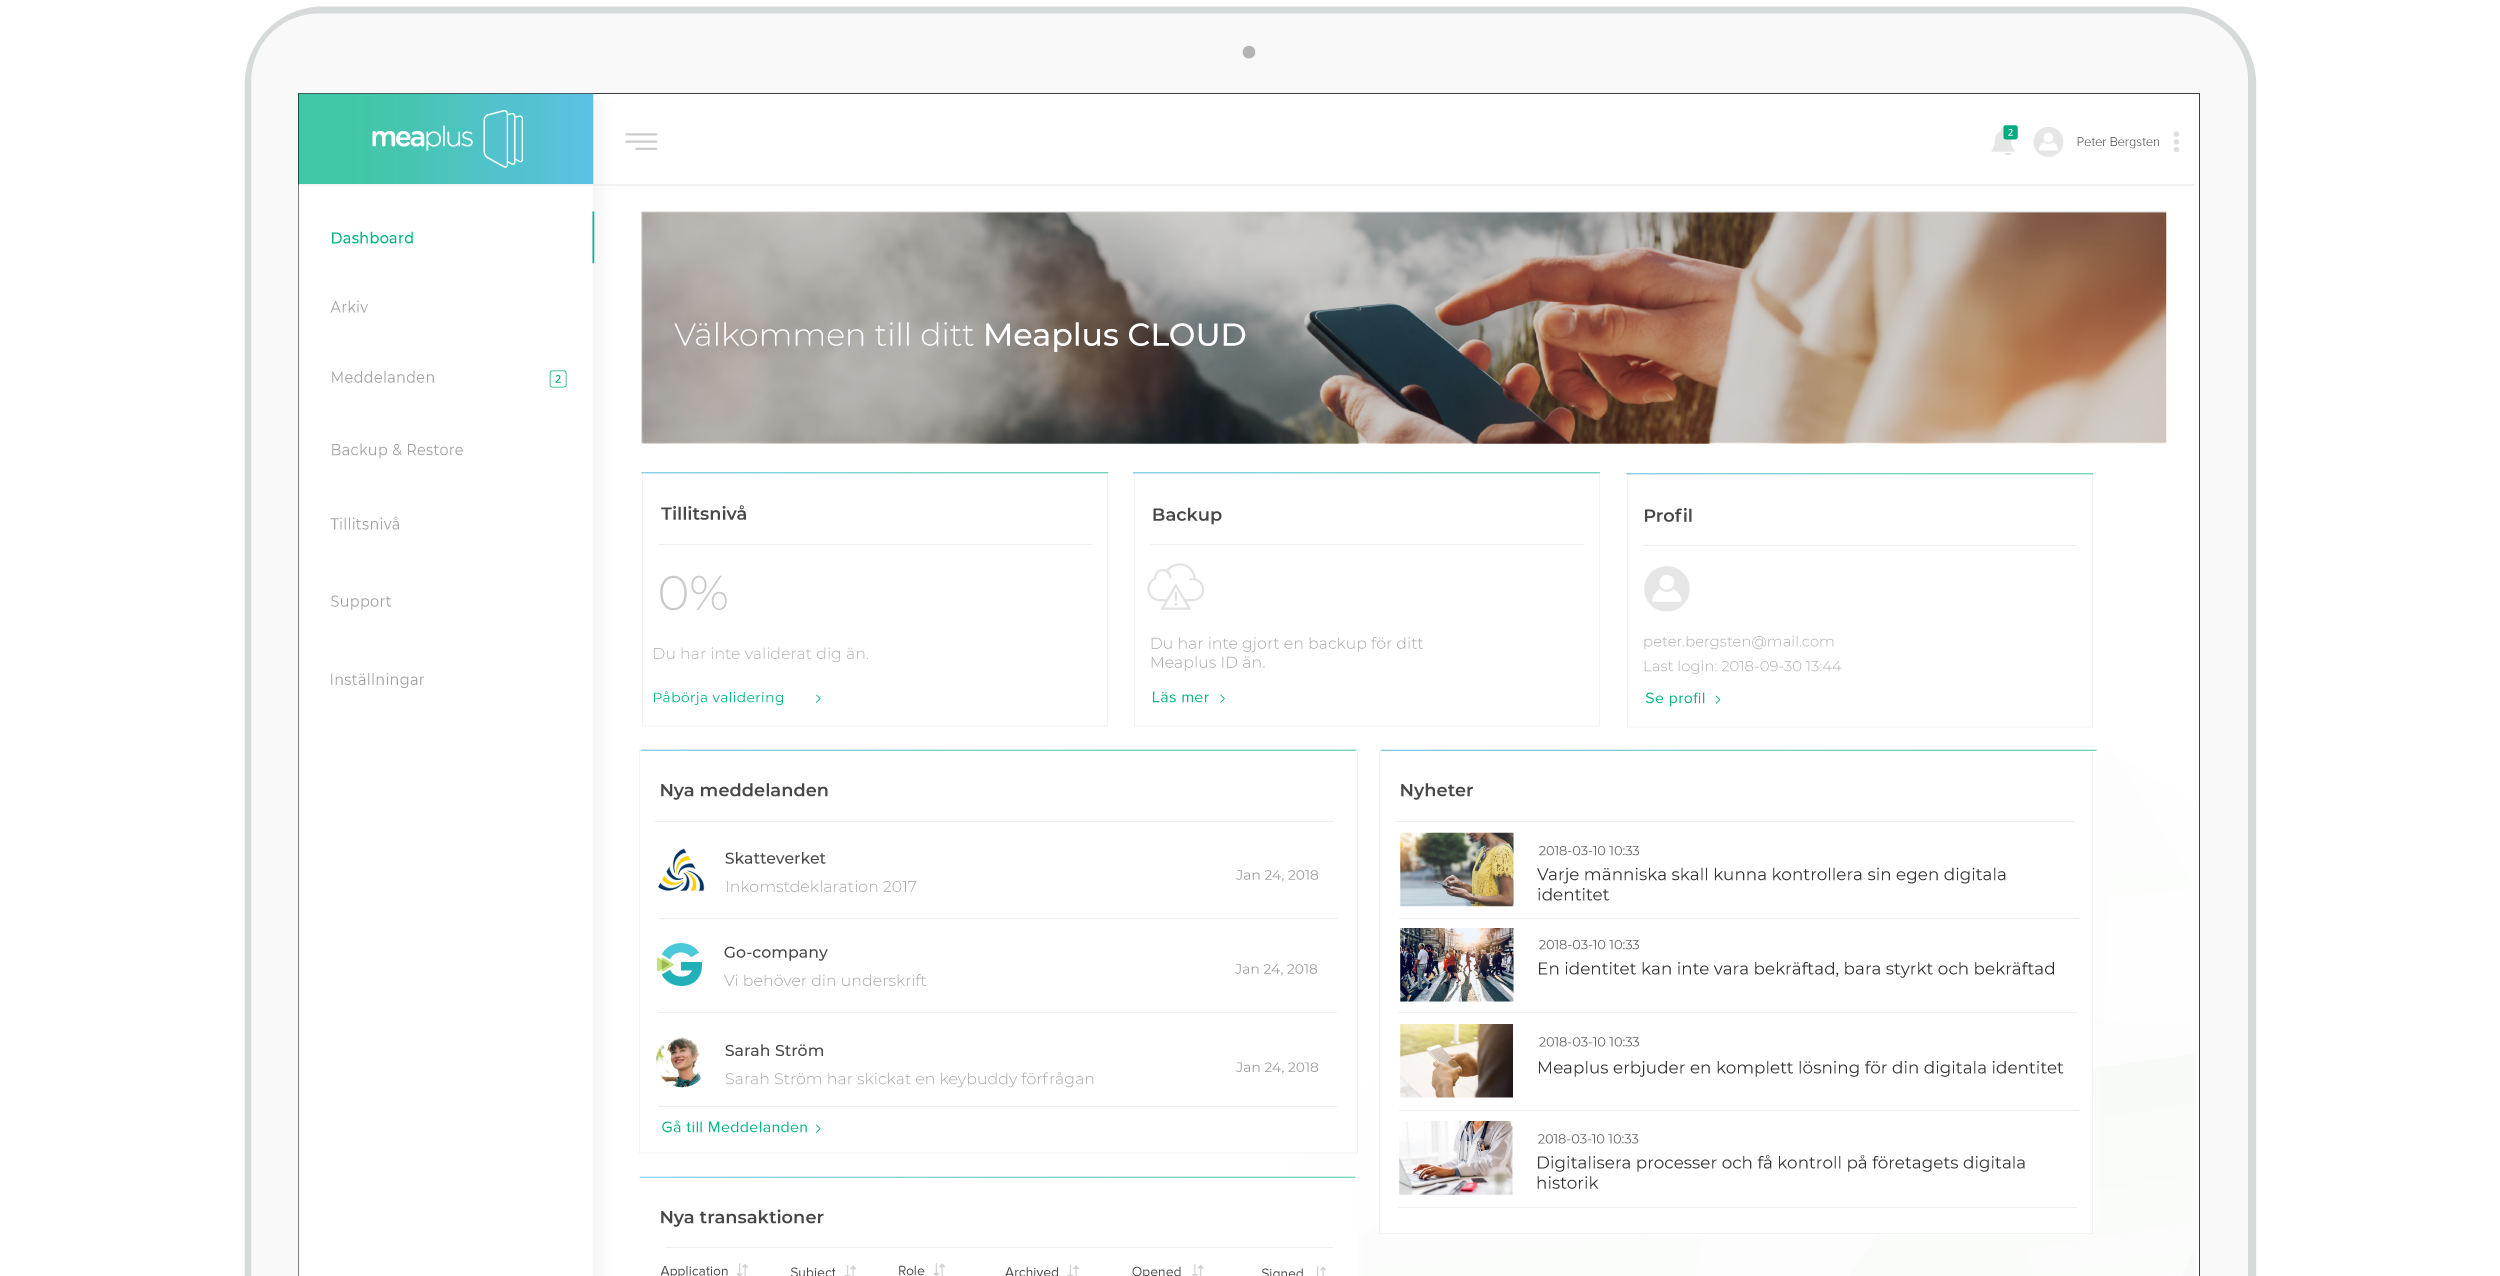This screenshot has height=1276, width=2500.
Task: Sort by Subject column arrows
Action: pos(850,1271)
